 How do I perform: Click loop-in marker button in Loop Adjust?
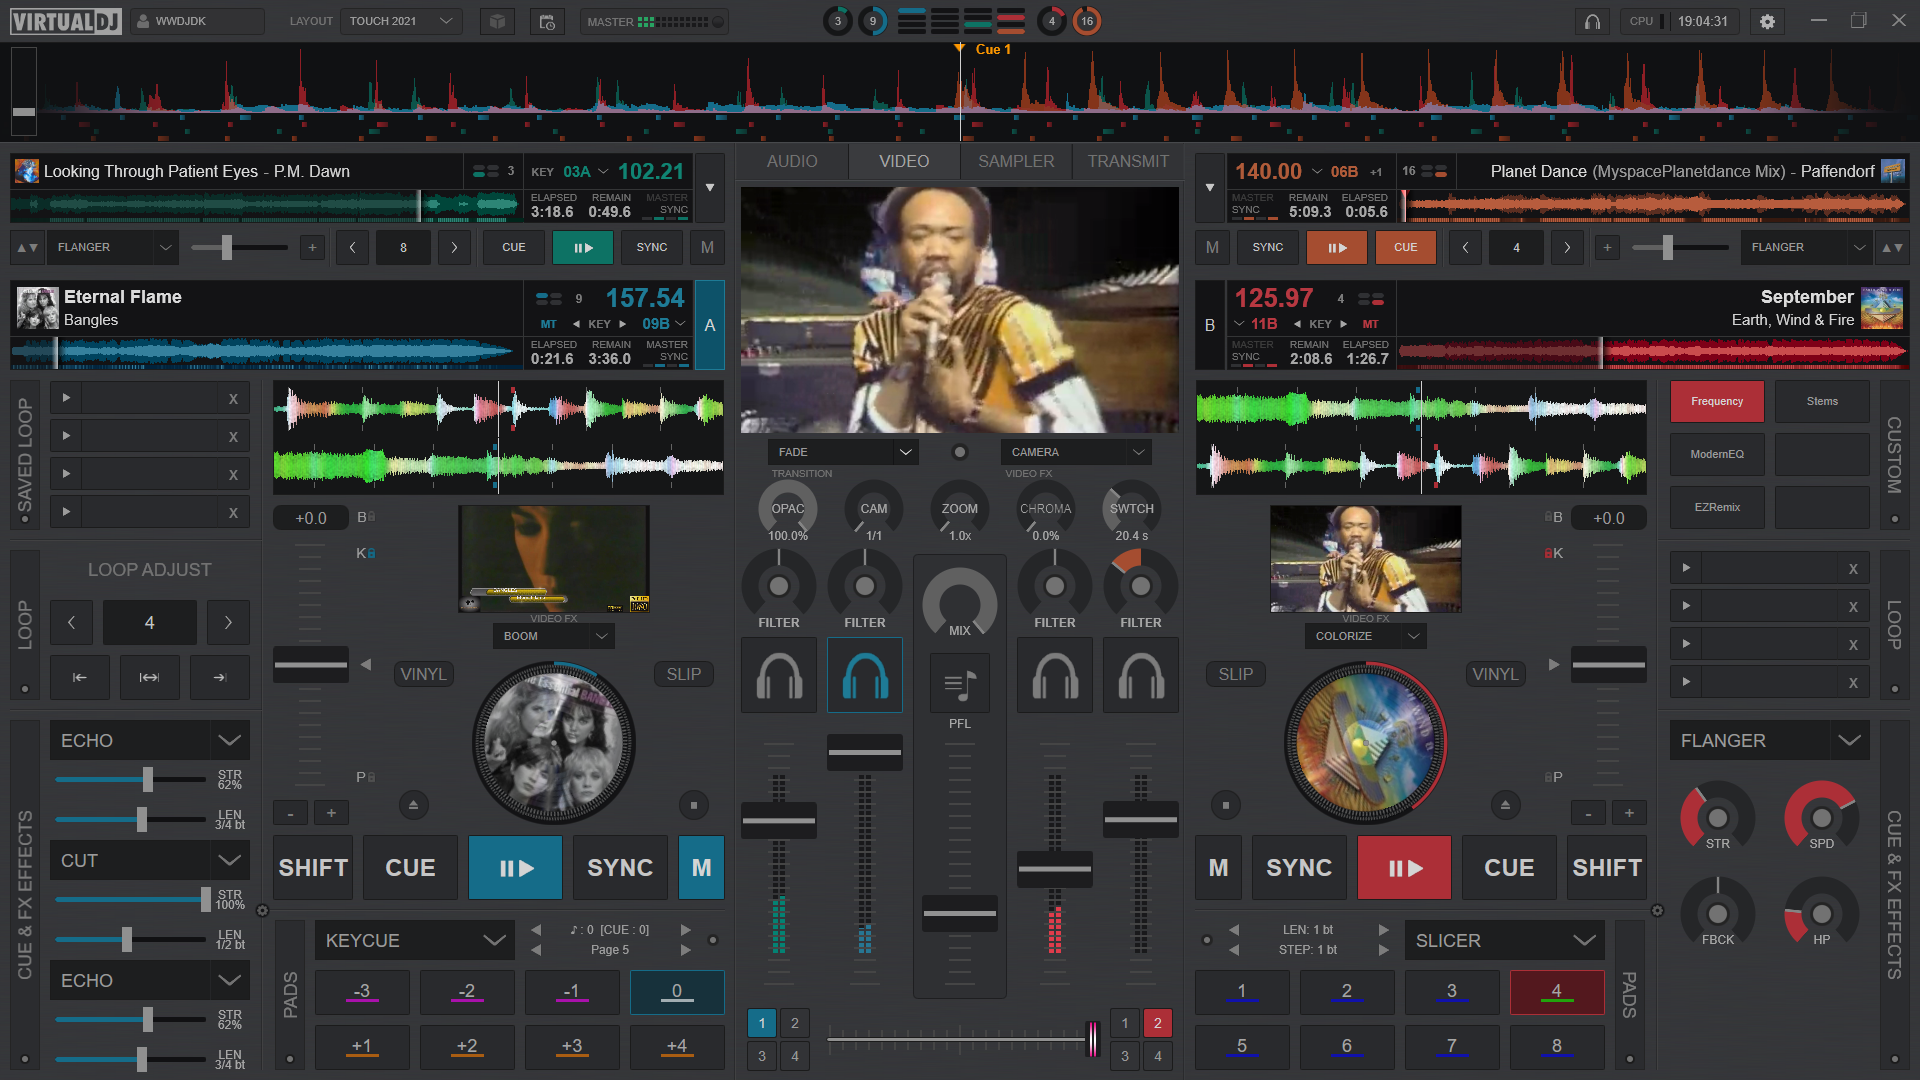coord(79,677)
